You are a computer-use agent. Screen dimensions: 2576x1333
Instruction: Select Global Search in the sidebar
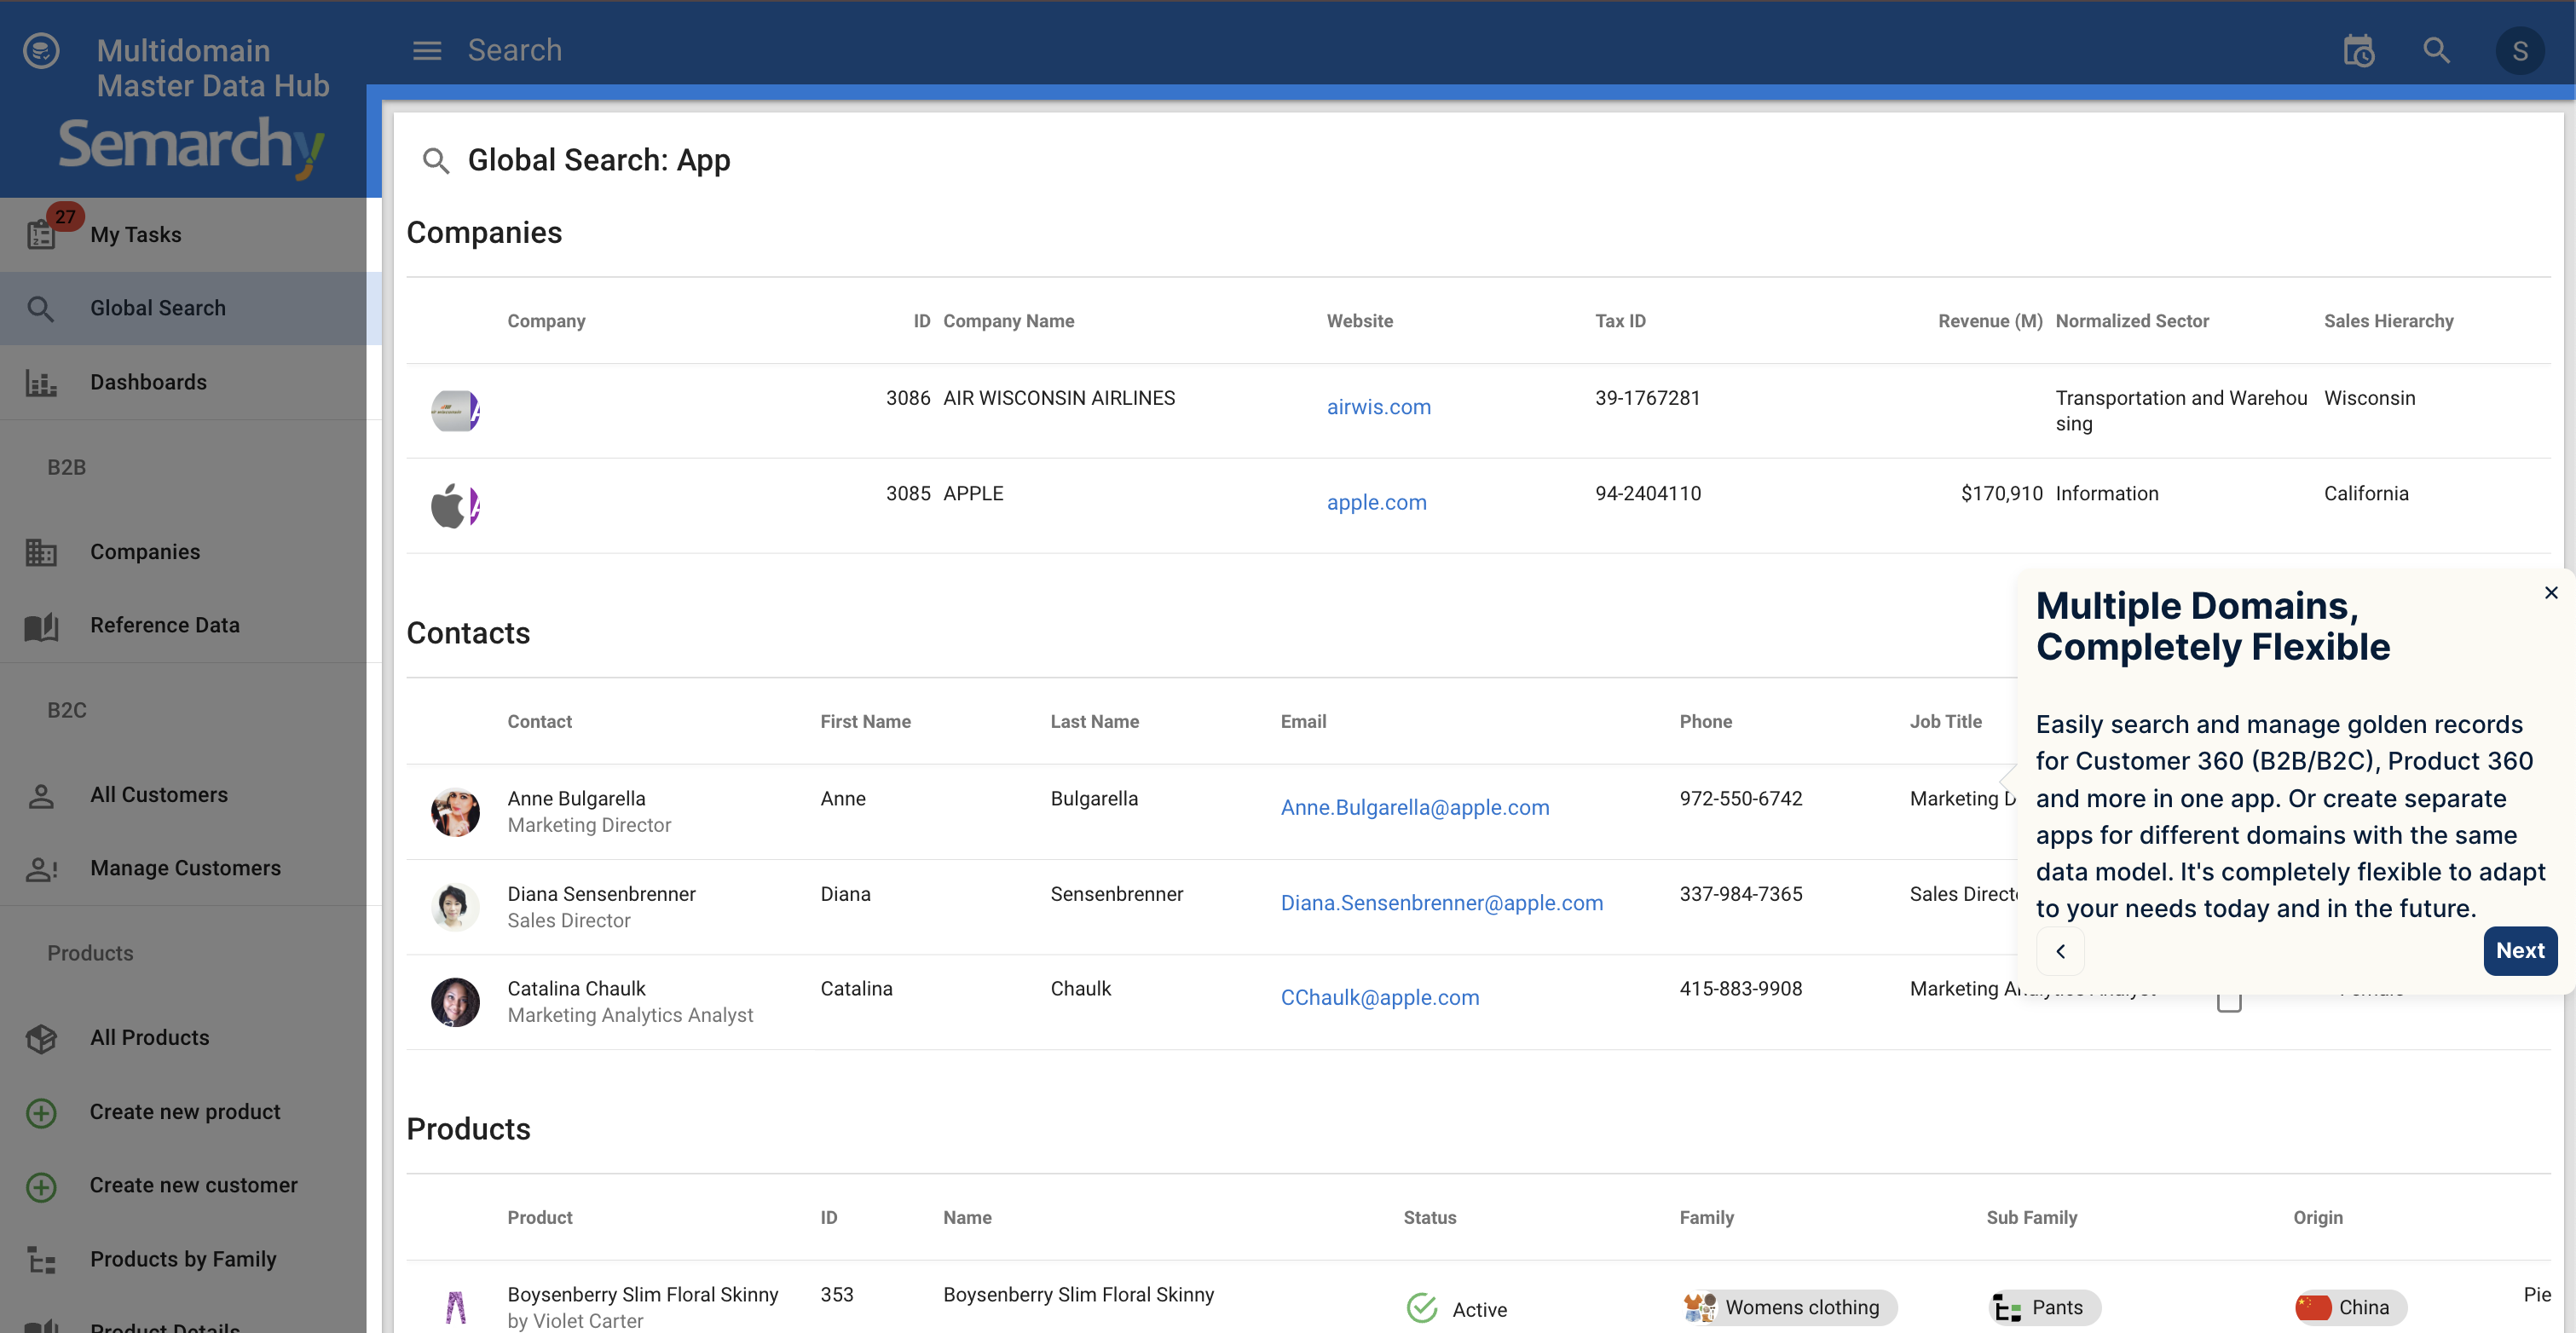(x=157, y=307)
